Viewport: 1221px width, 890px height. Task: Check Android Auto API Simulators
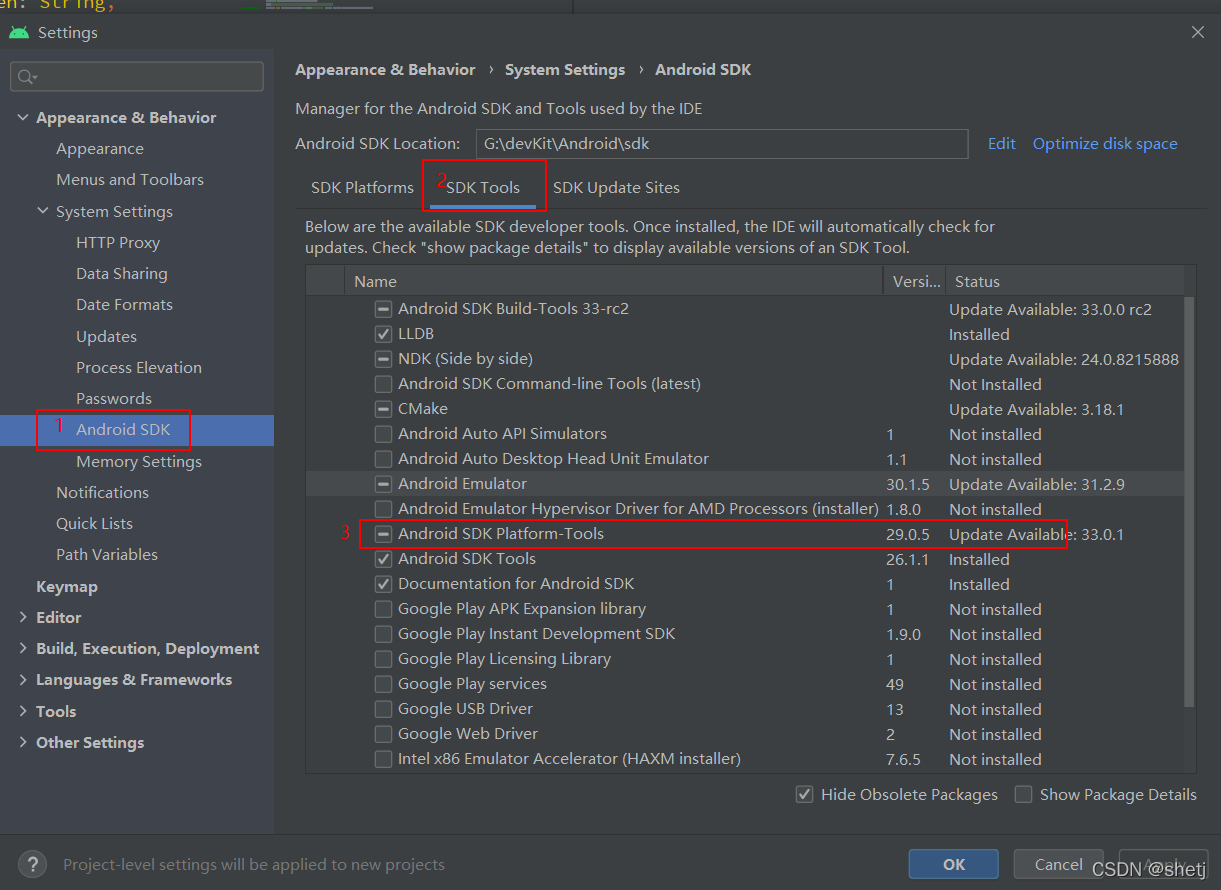pos(383,434)
